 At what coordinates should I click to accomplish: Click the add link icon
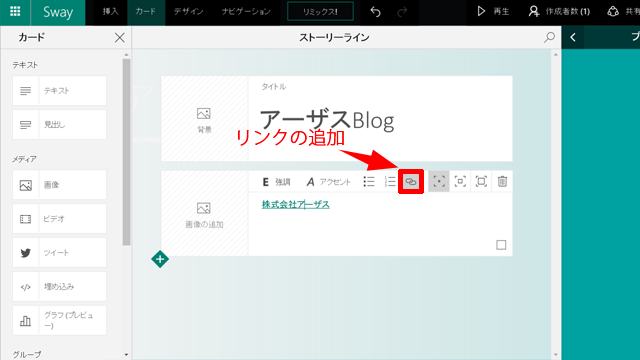point(411,182)
